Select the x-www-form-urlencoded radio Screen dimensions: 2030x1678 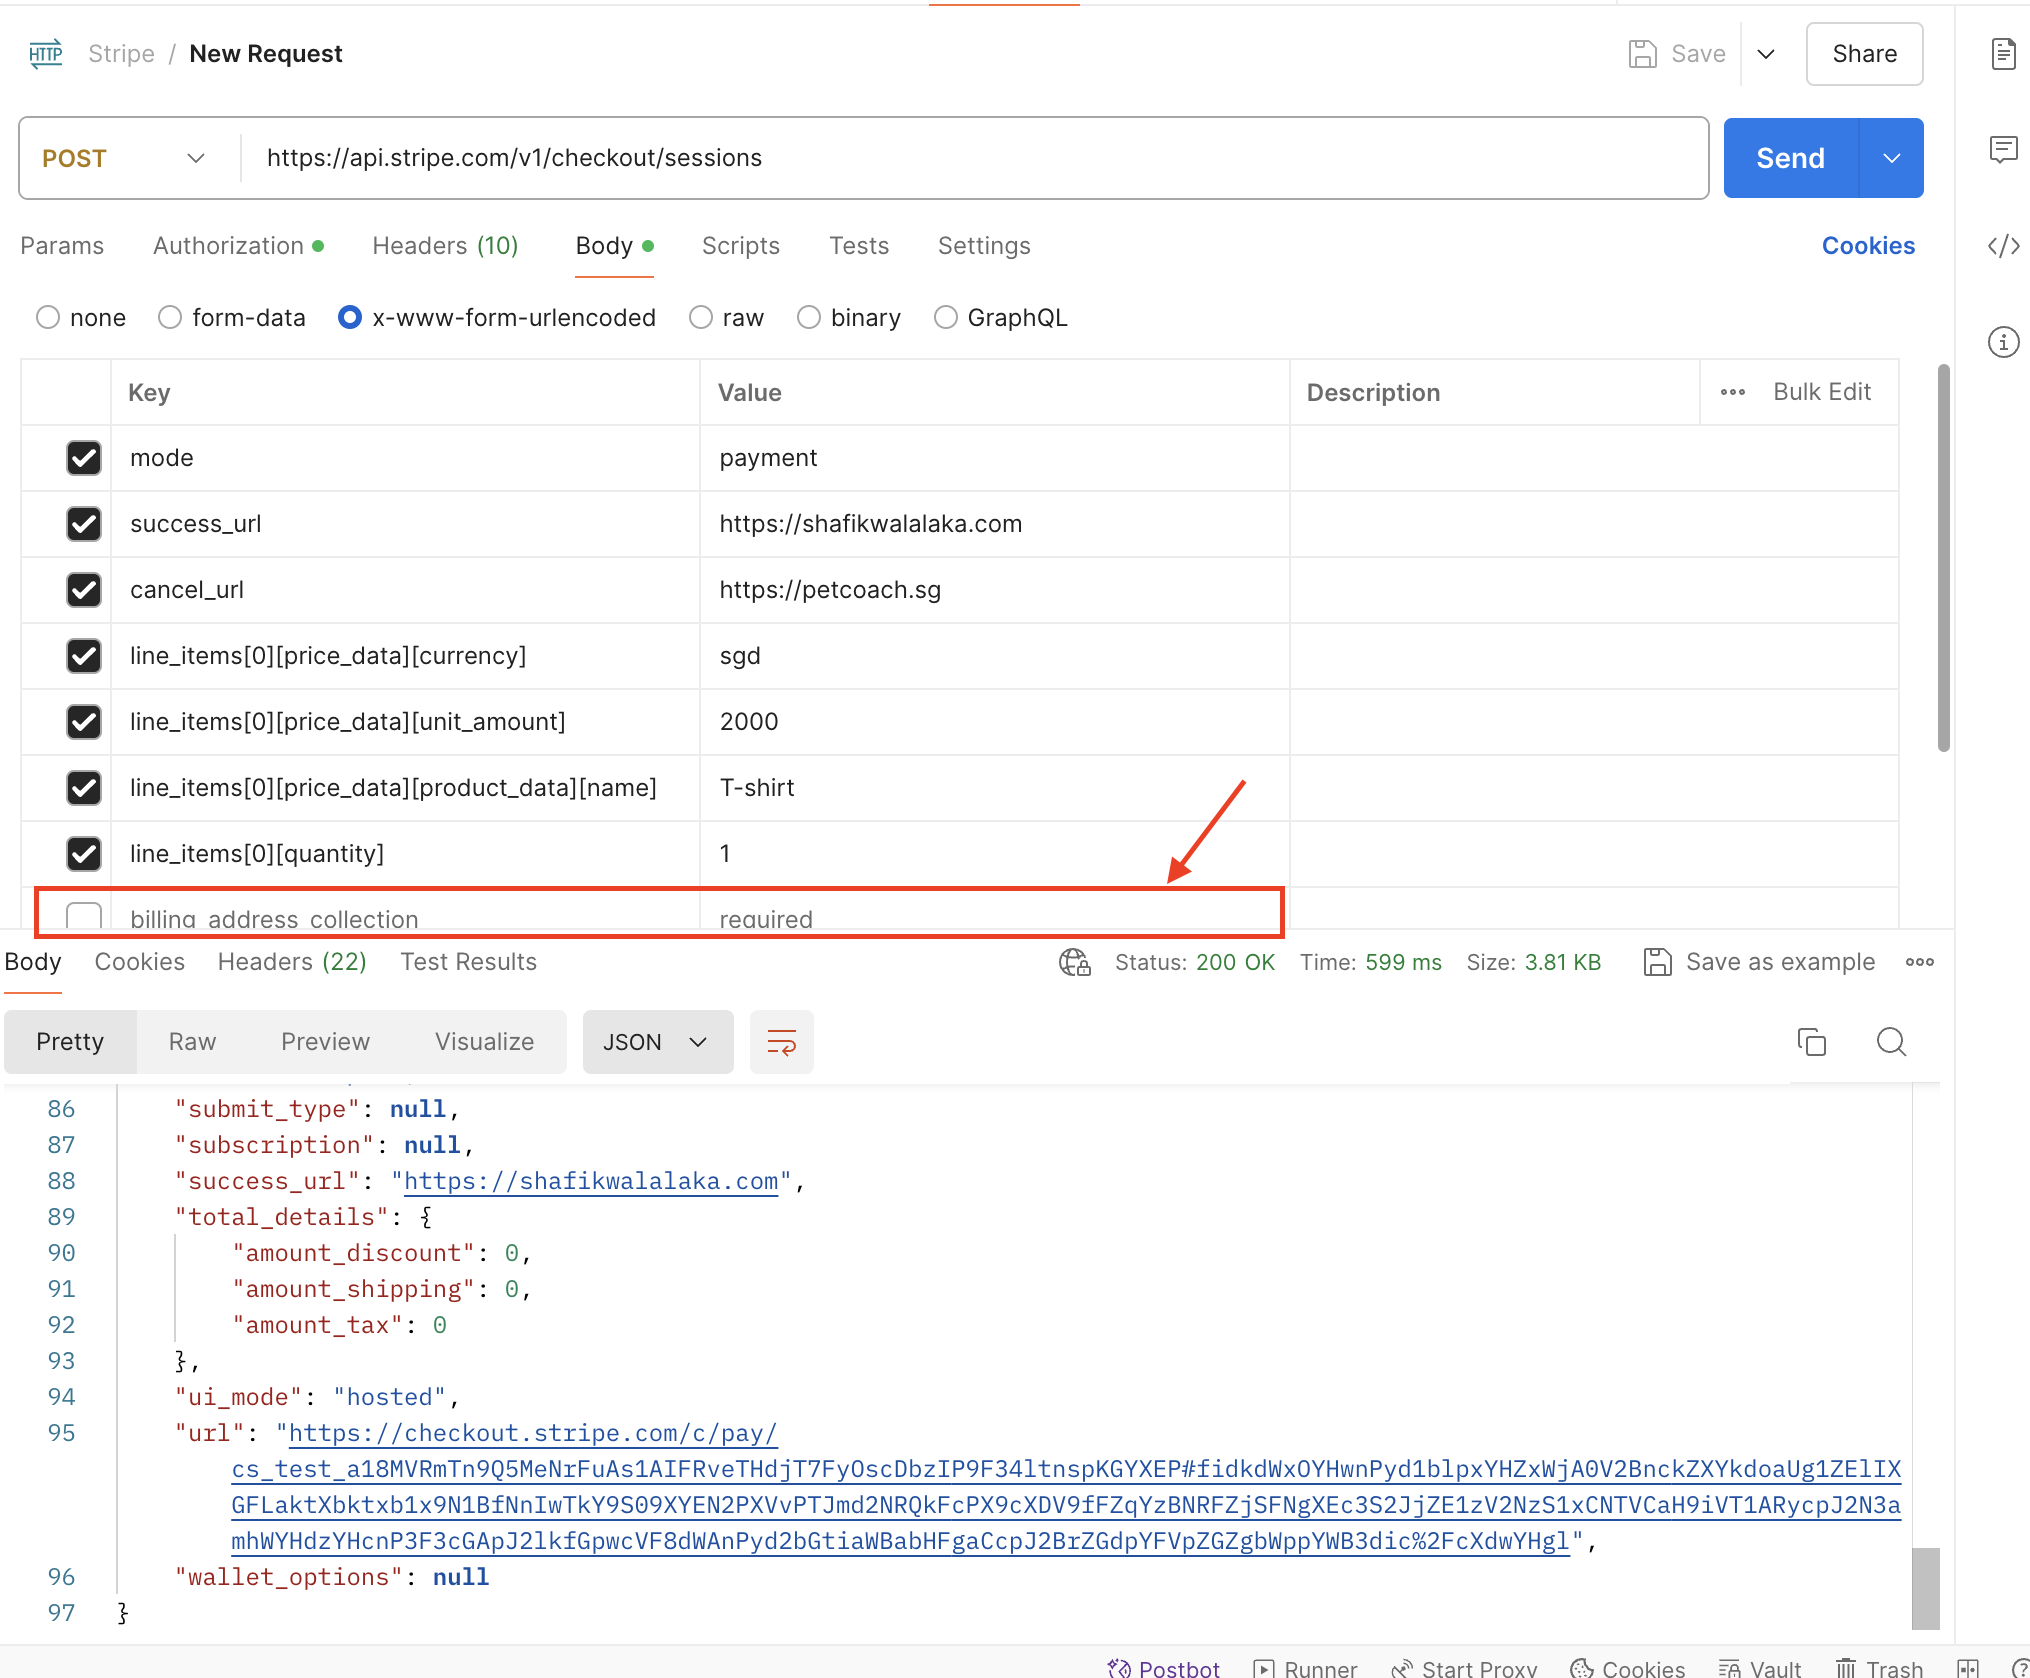coord(350,318)
